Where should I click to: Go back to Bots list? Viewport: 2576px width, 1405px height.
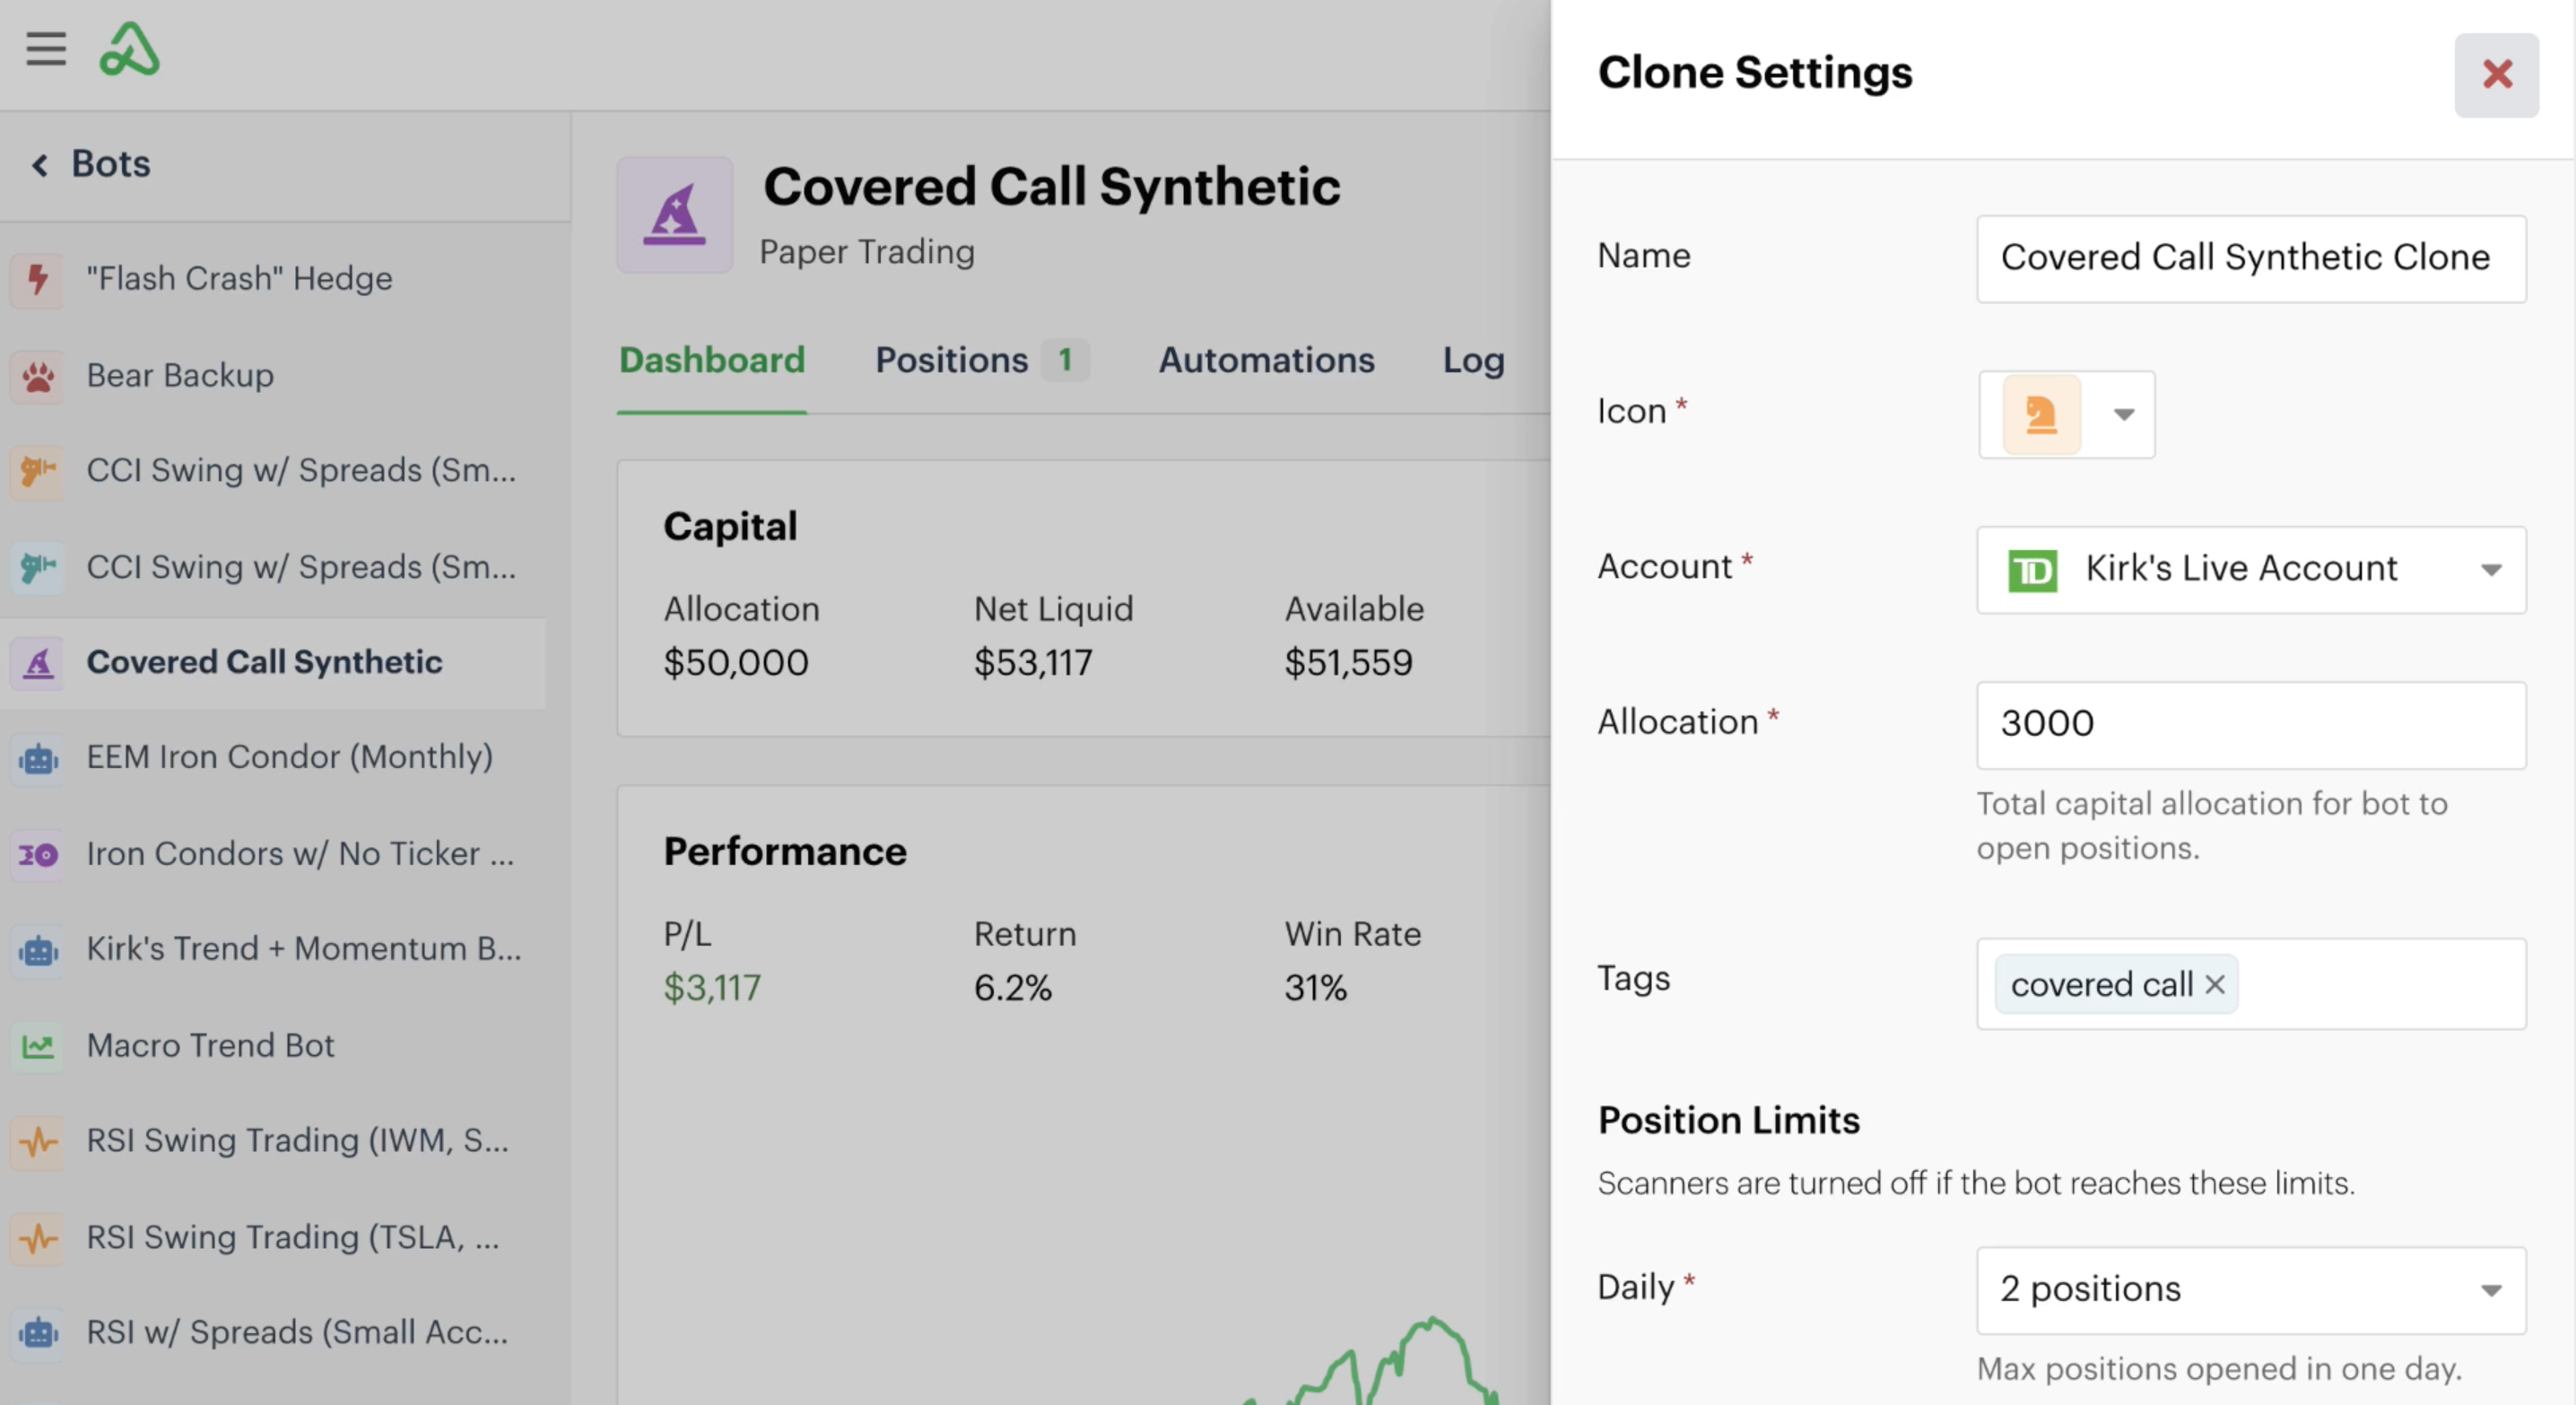tap(92, 164)
